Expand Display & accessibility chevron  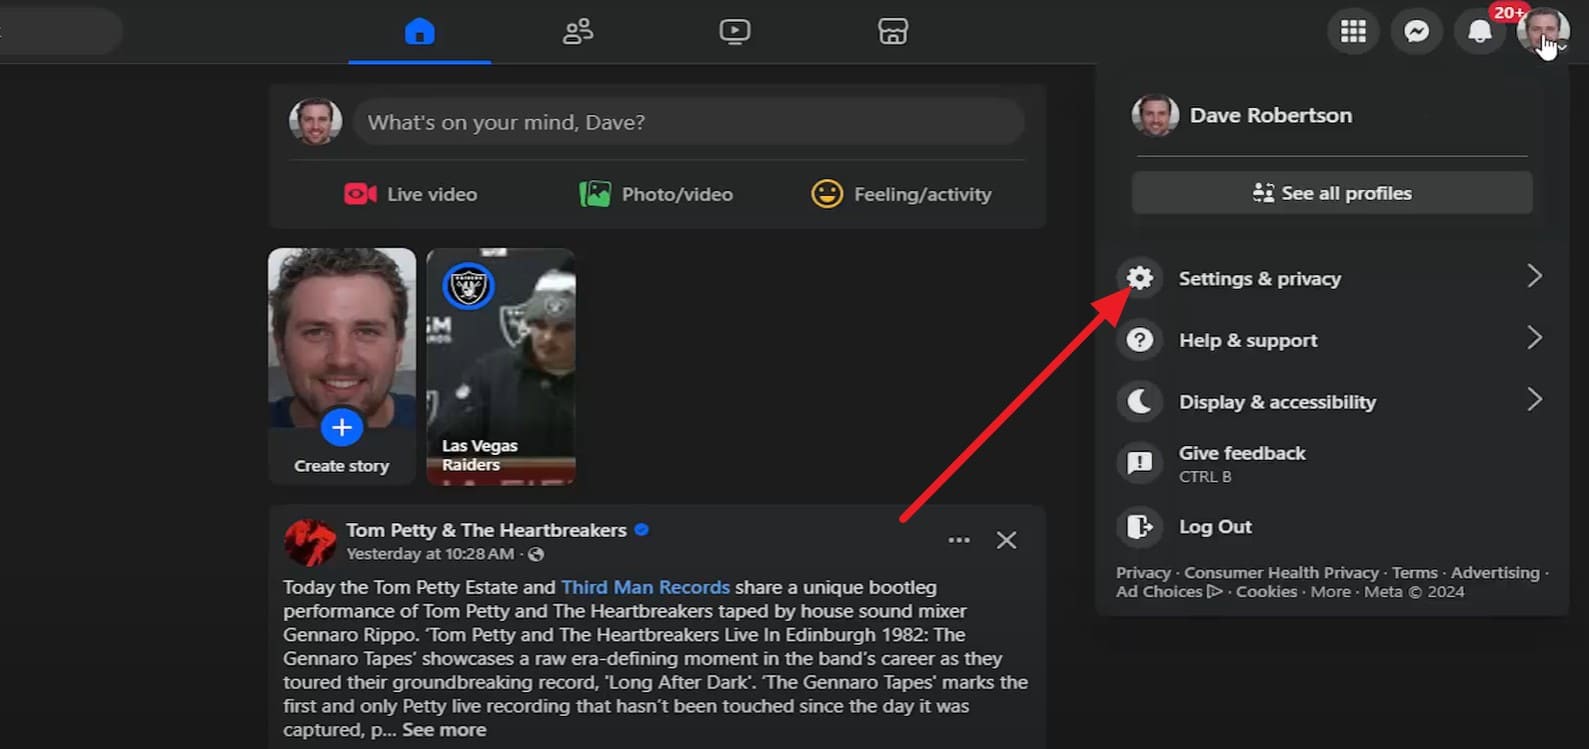(x=1534, y=400)
